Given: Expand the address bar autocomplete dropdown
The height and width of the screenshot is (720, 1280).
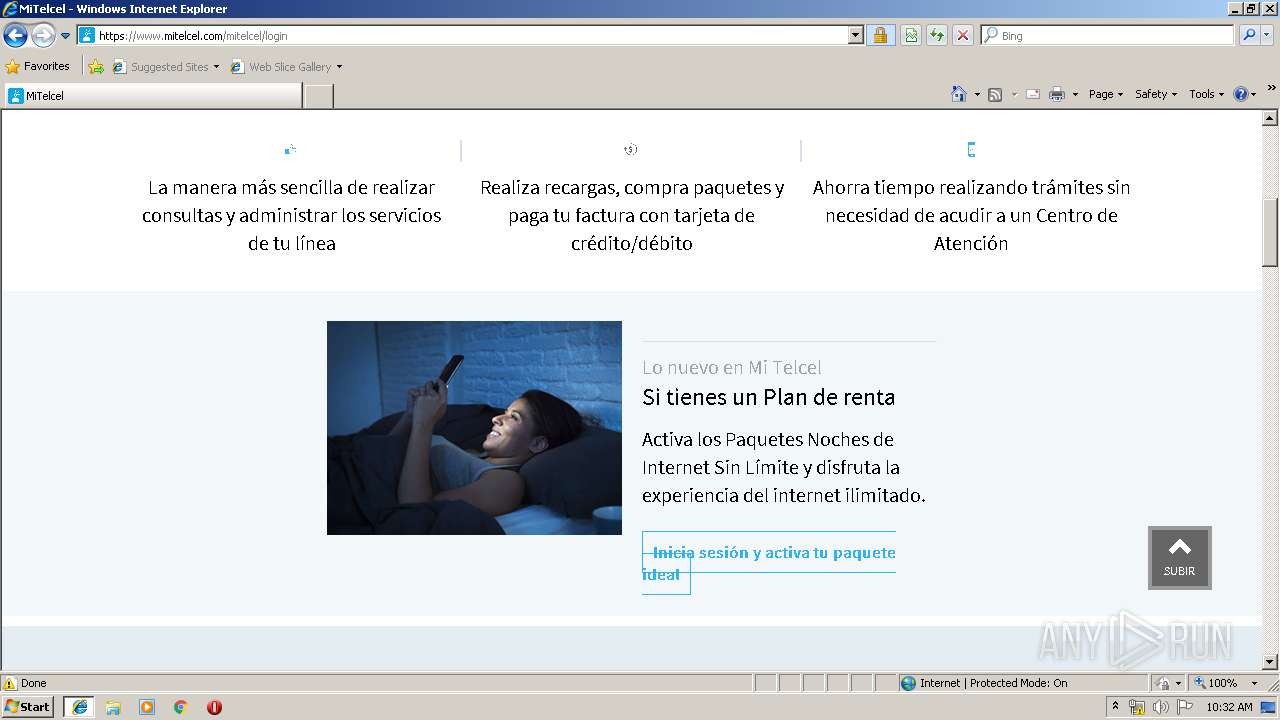Looking at the screenshot, I should click(856, 35).
